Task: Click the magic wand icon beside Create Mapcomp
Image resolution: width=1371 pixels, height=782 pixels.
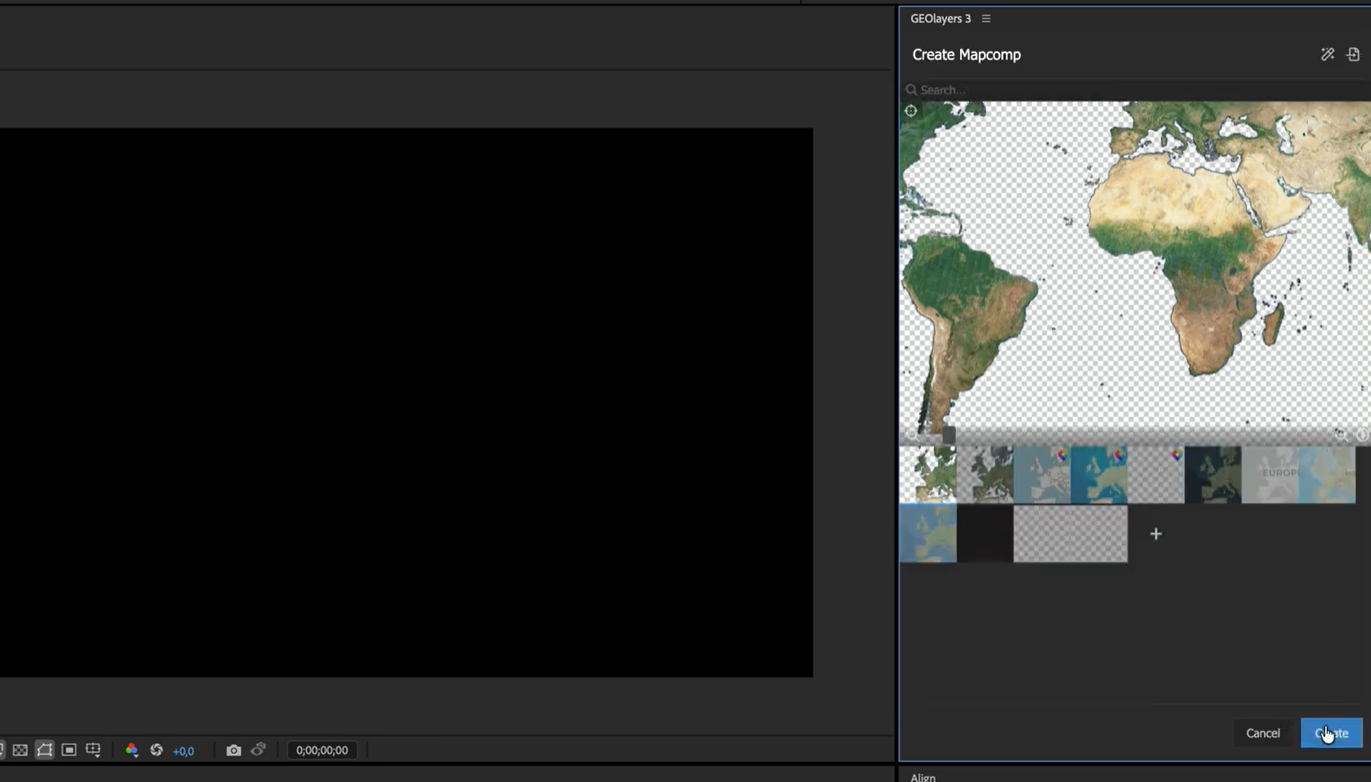Action: 1327,54
